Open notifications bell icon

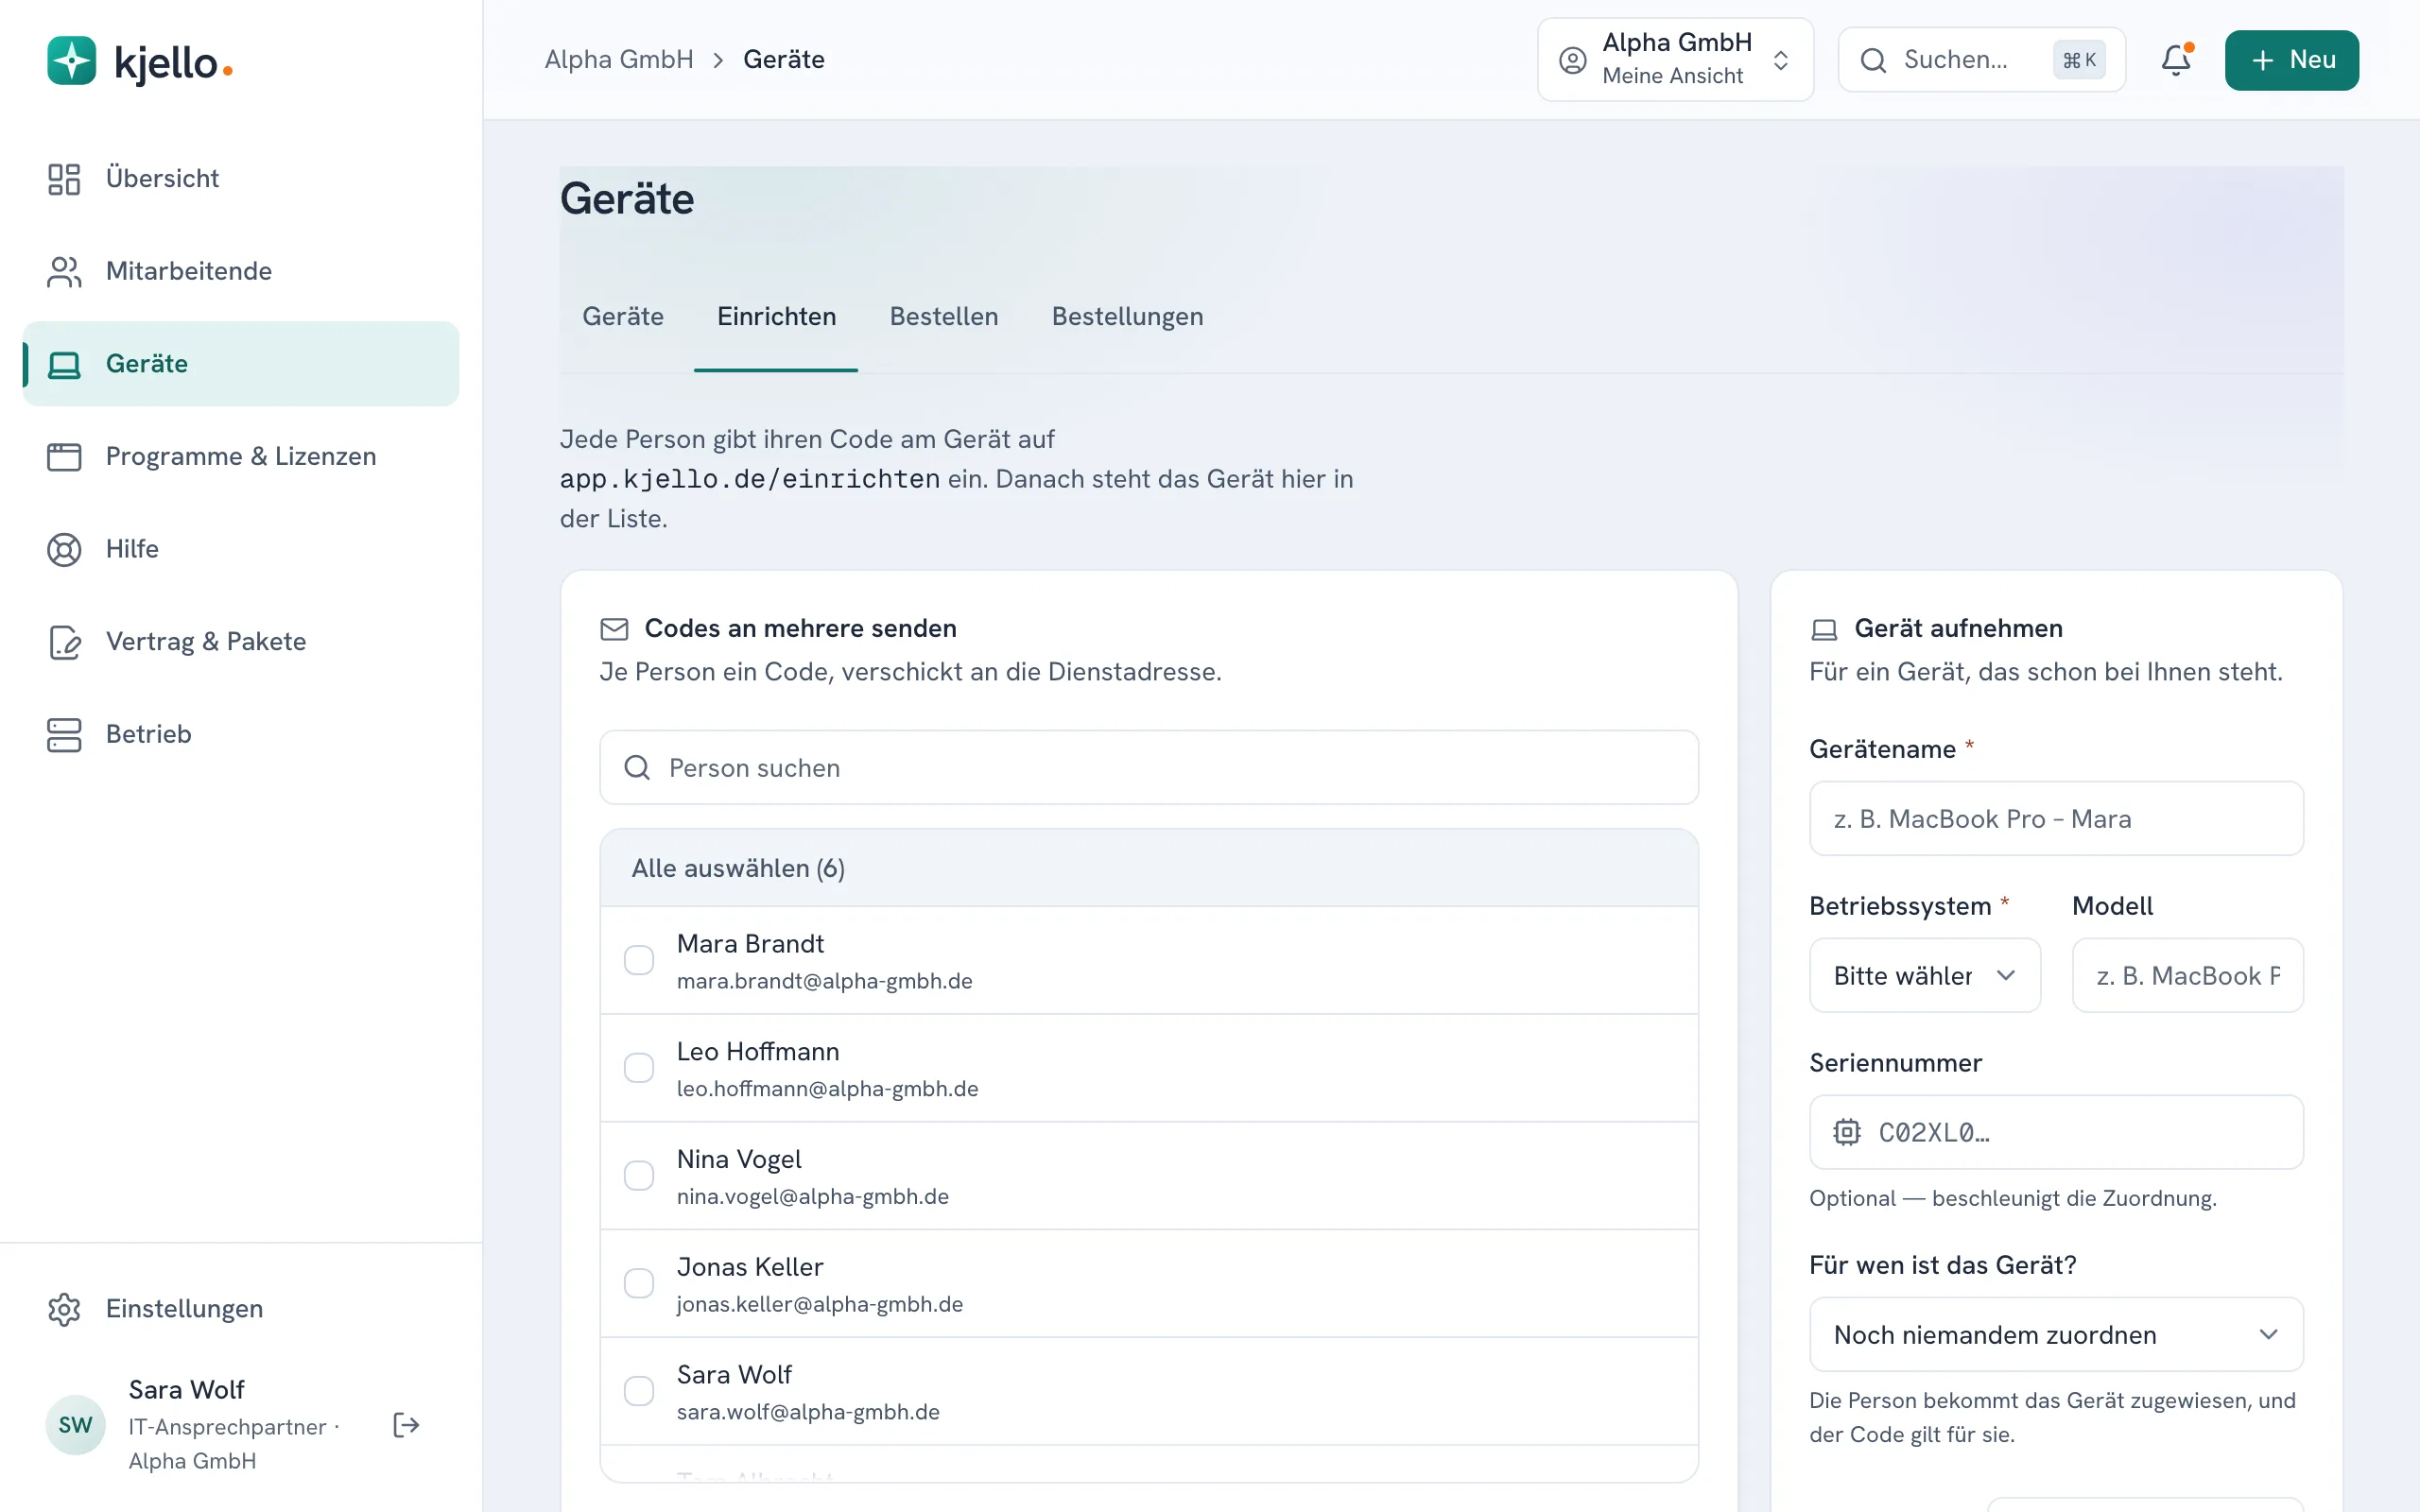2176,60
